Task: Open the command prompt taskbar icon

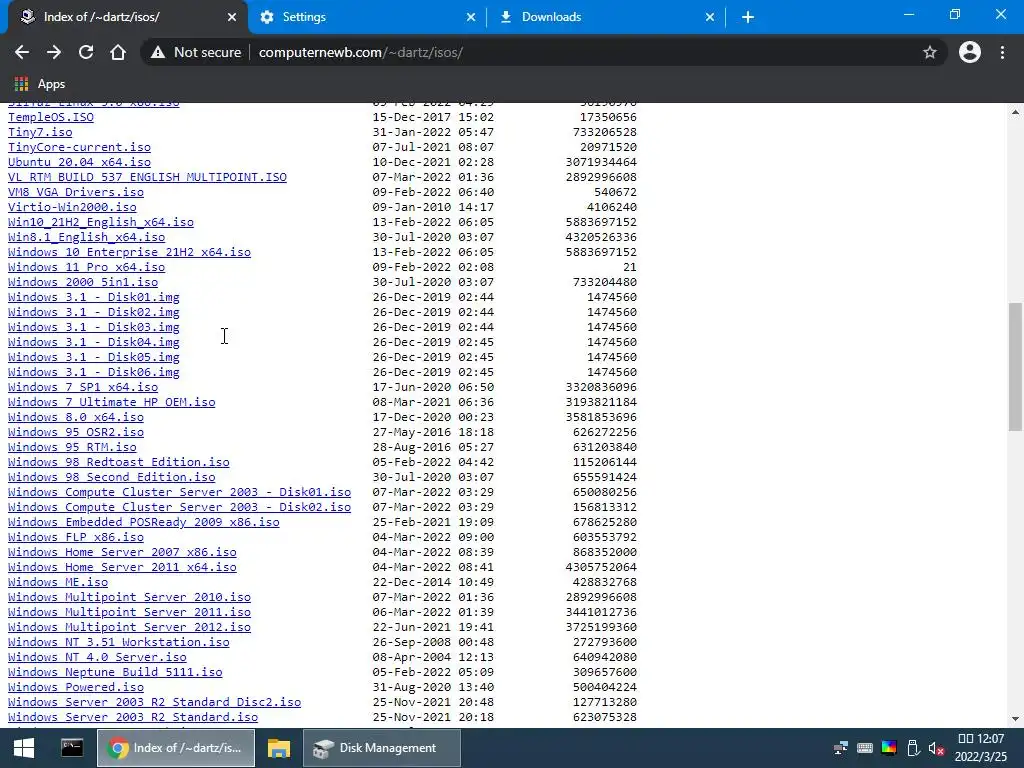Action: 72,748
